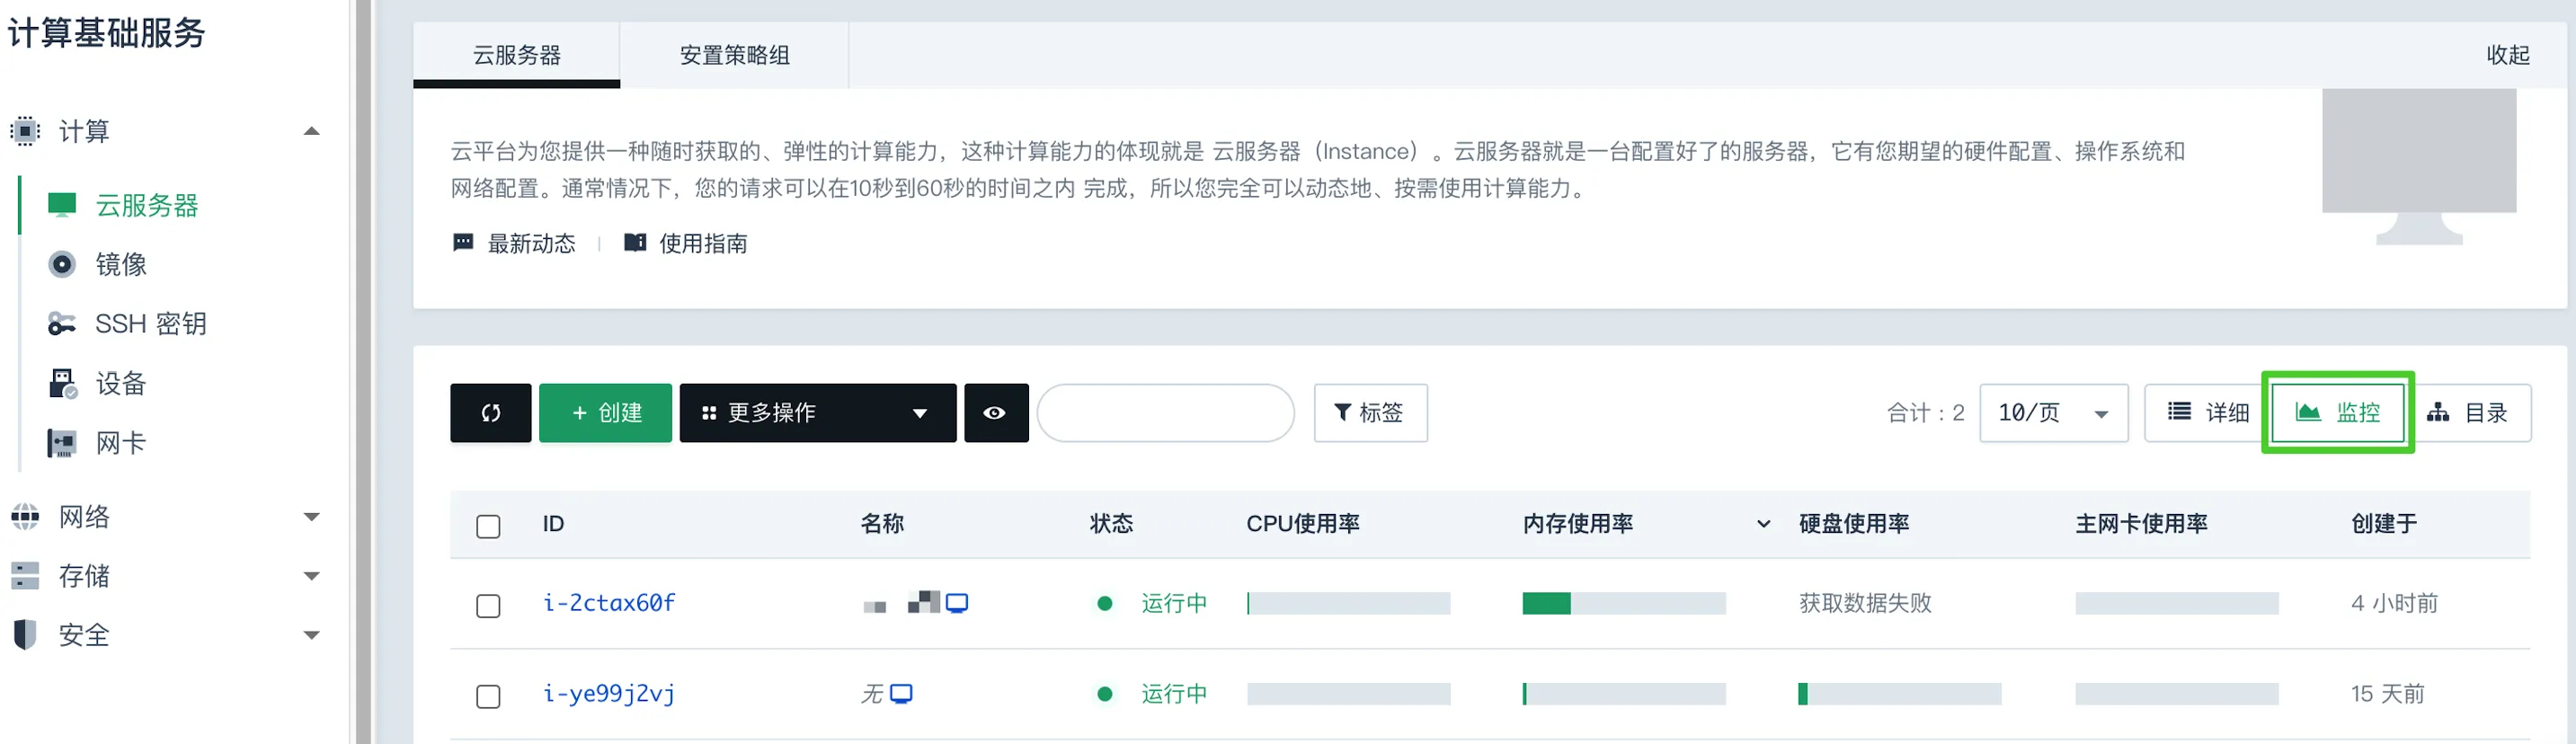The width and height of the screenshot is (2576, 744).
Task: Open instance i-2ctax60f
Action: pos(609,603)
